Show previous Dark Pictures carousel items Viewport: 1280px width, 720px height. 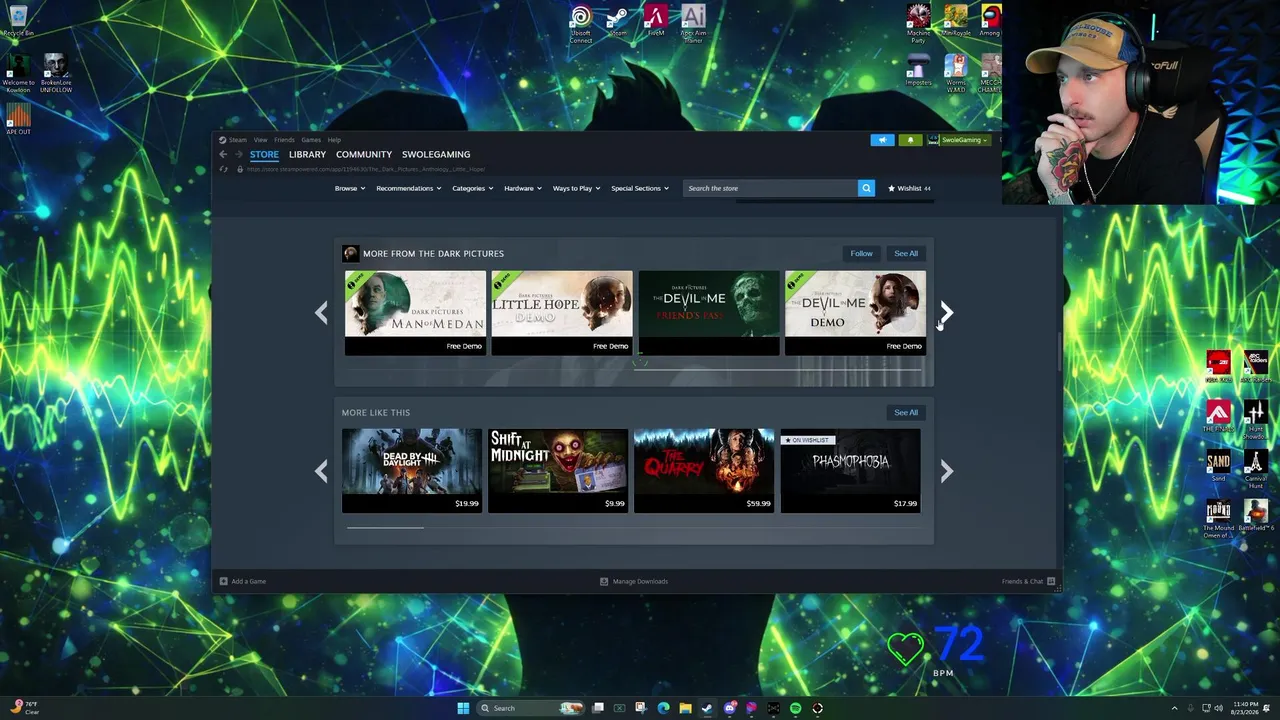pos(321,313)
